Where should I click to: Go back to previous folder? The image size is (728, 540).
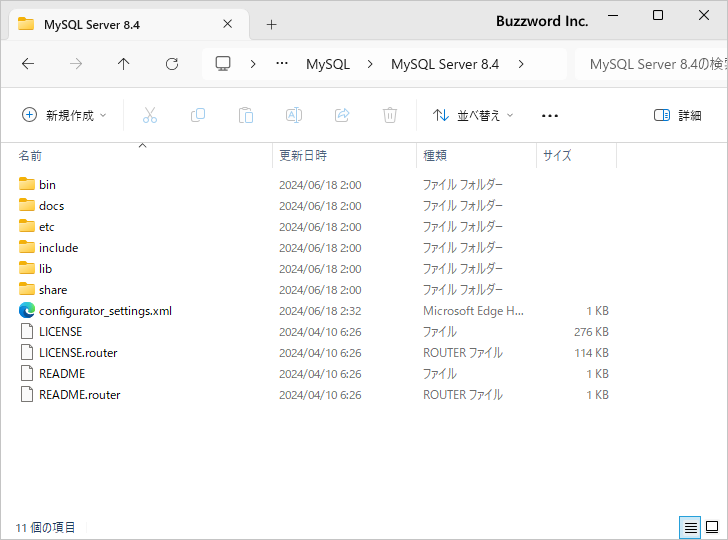tap(28, 64)
